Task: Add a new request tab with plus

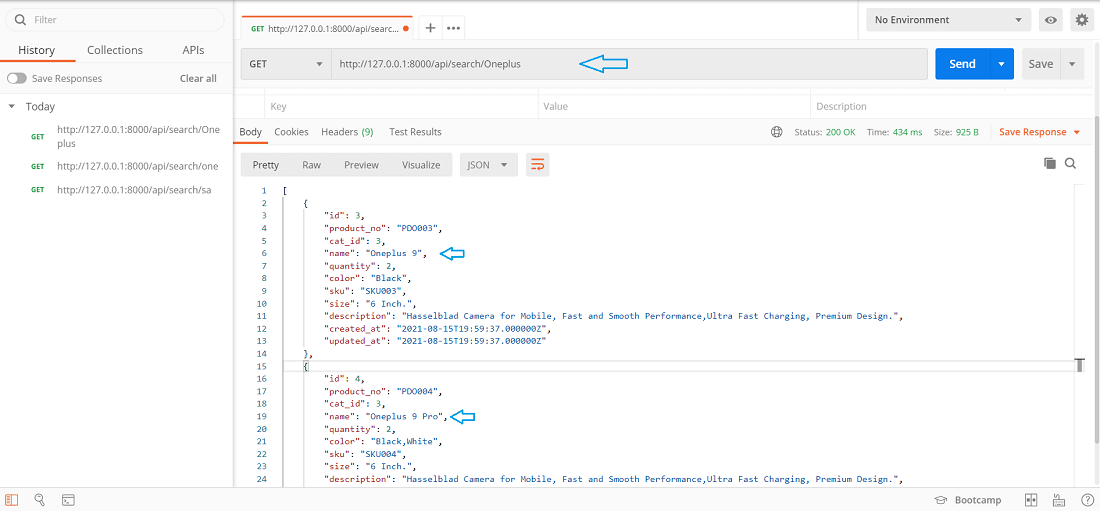Action: [430, 28]
